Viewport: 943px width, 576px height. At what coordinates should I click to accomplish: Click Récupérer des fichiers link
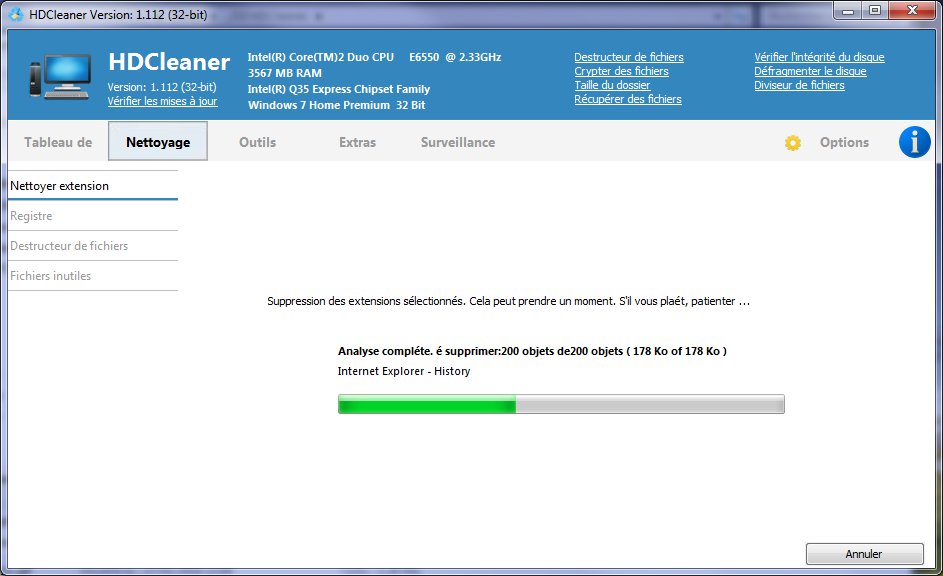628,99
